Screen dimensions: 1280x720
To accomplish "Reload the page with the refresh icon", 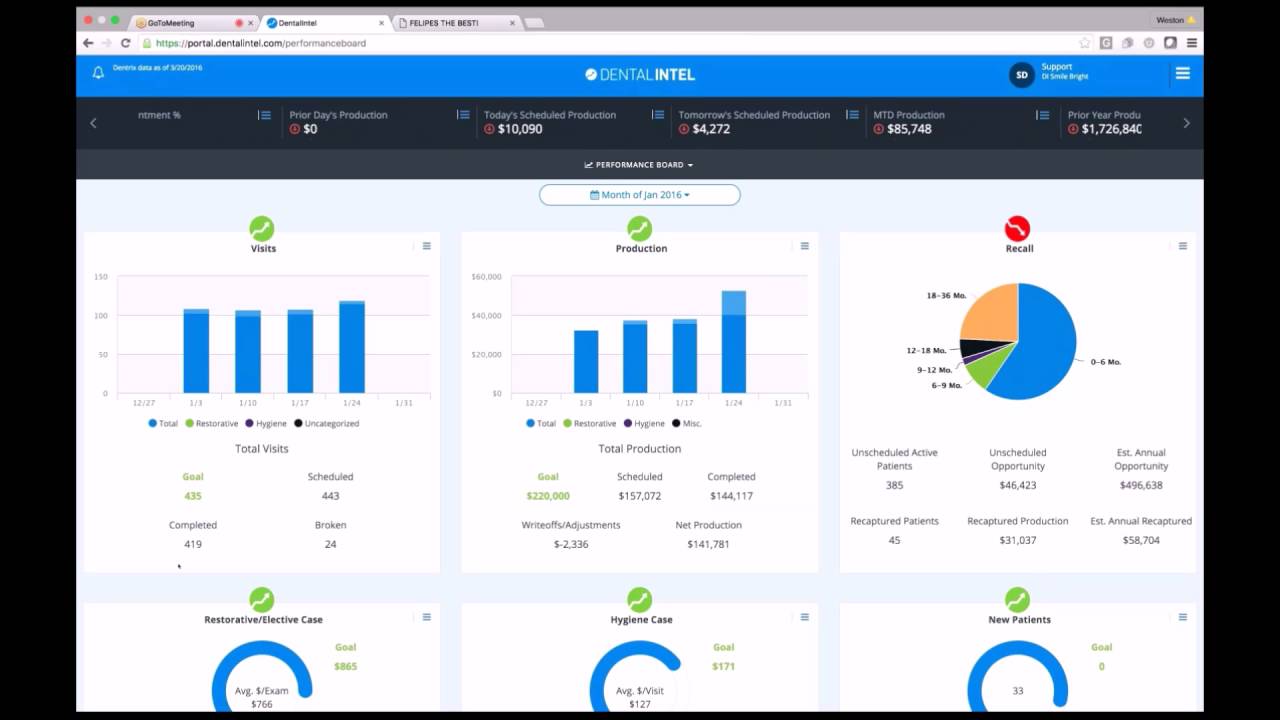I will click(126, 43).
